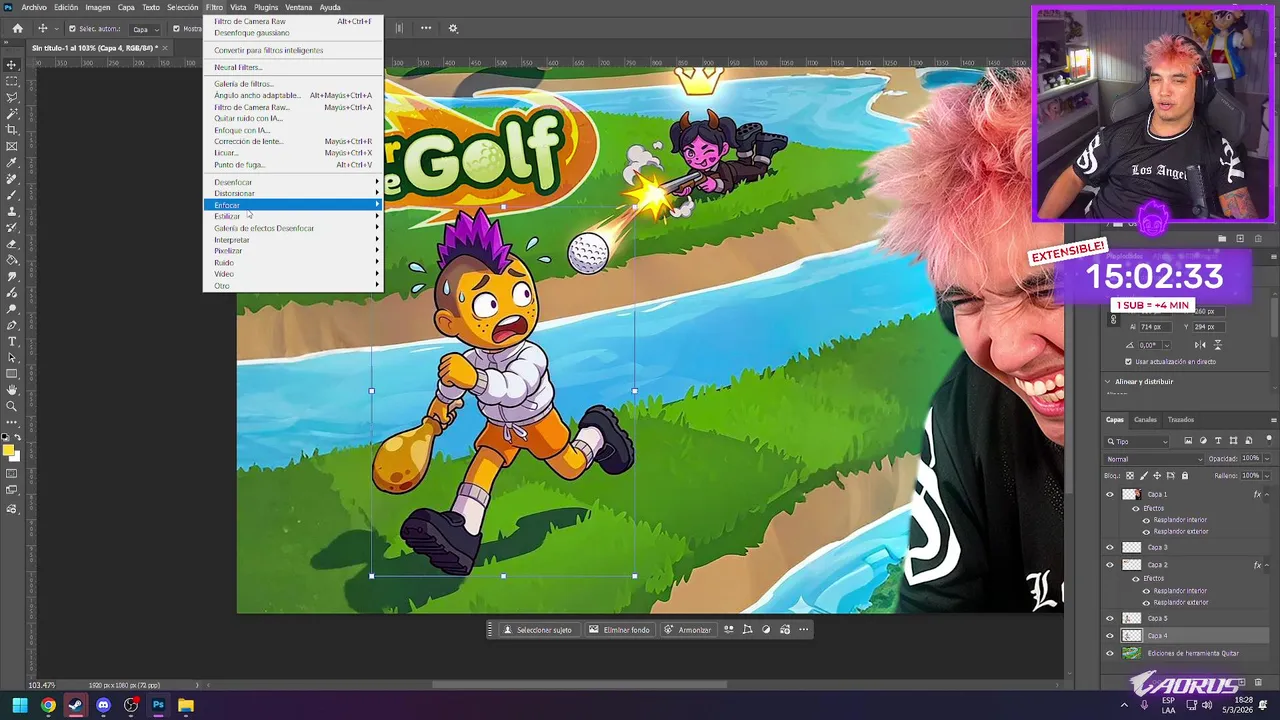Hide Ediciones de herramienta Quitar layer

[1109, 654]
